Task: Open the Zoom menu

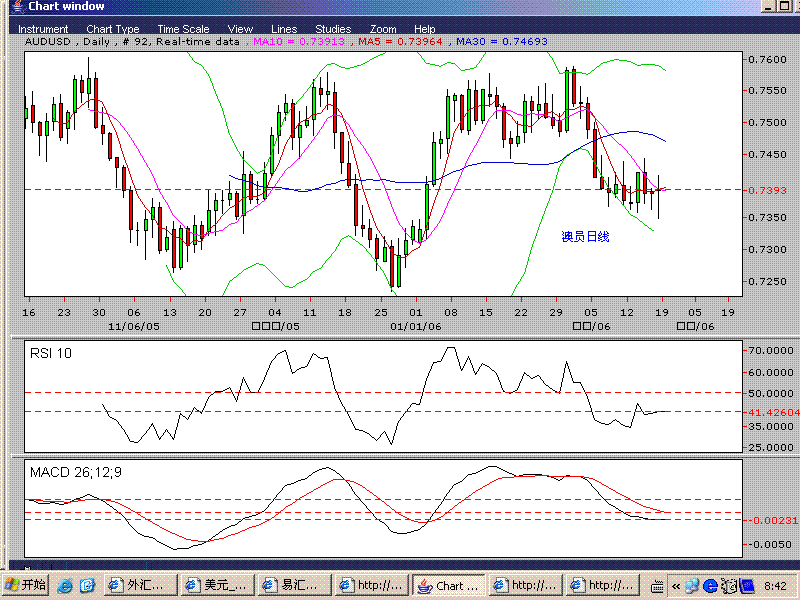Action: tap(383, 29)
